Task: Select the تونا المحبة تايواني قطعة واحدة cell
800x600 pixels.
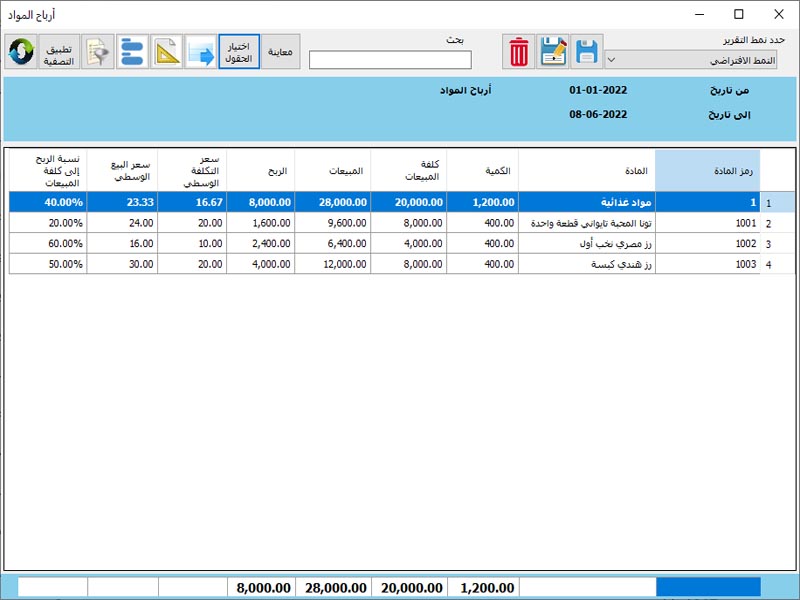Action: pos(587,223)
